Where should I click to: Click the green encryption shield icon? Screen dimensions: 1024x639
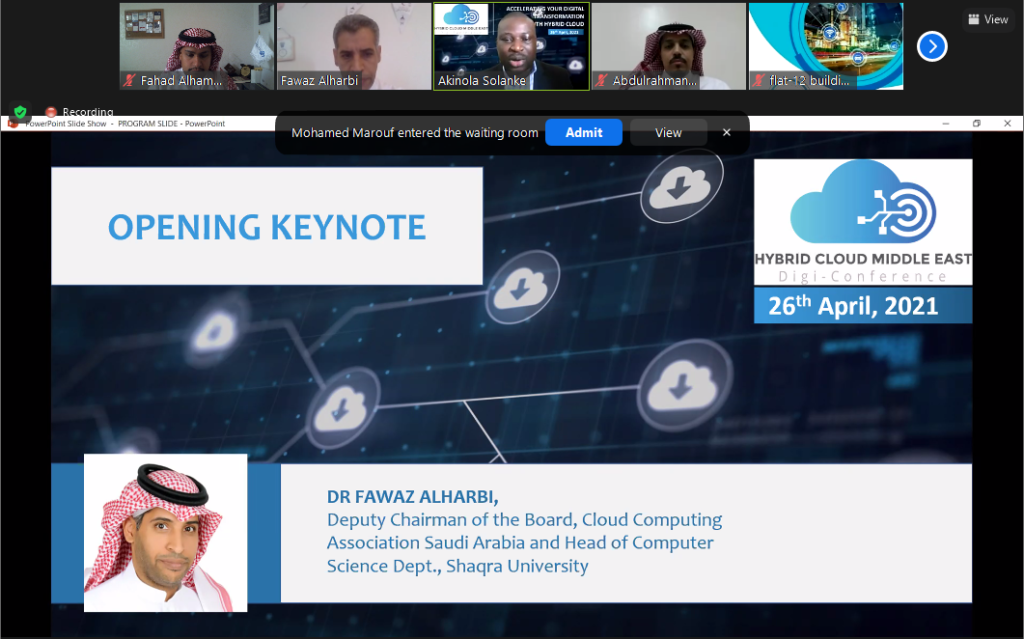pos(19,112)
